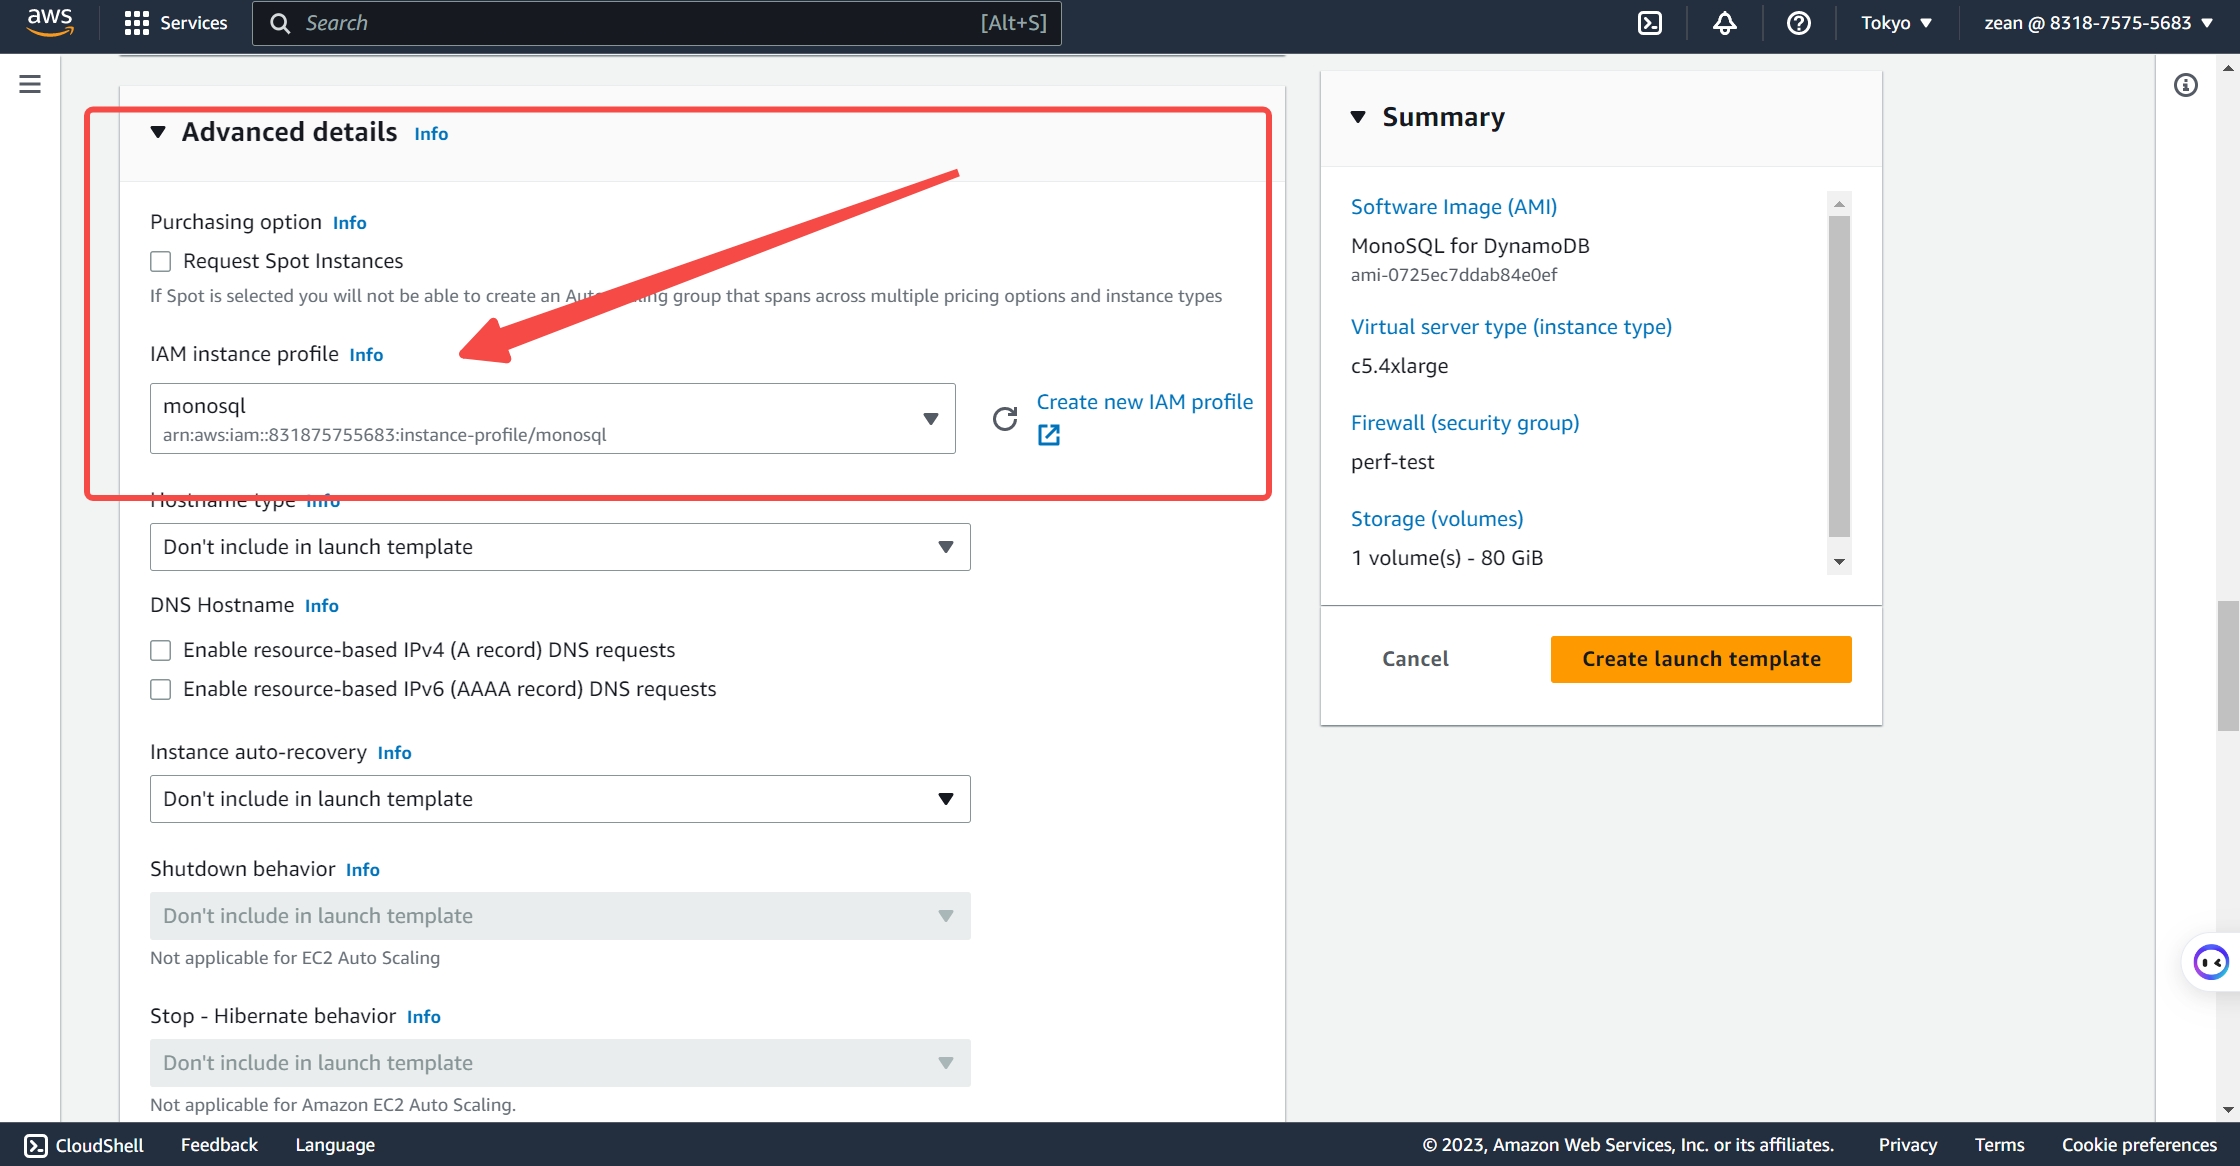
Task: Open the AWS home logo
Action: coord(50,22)
